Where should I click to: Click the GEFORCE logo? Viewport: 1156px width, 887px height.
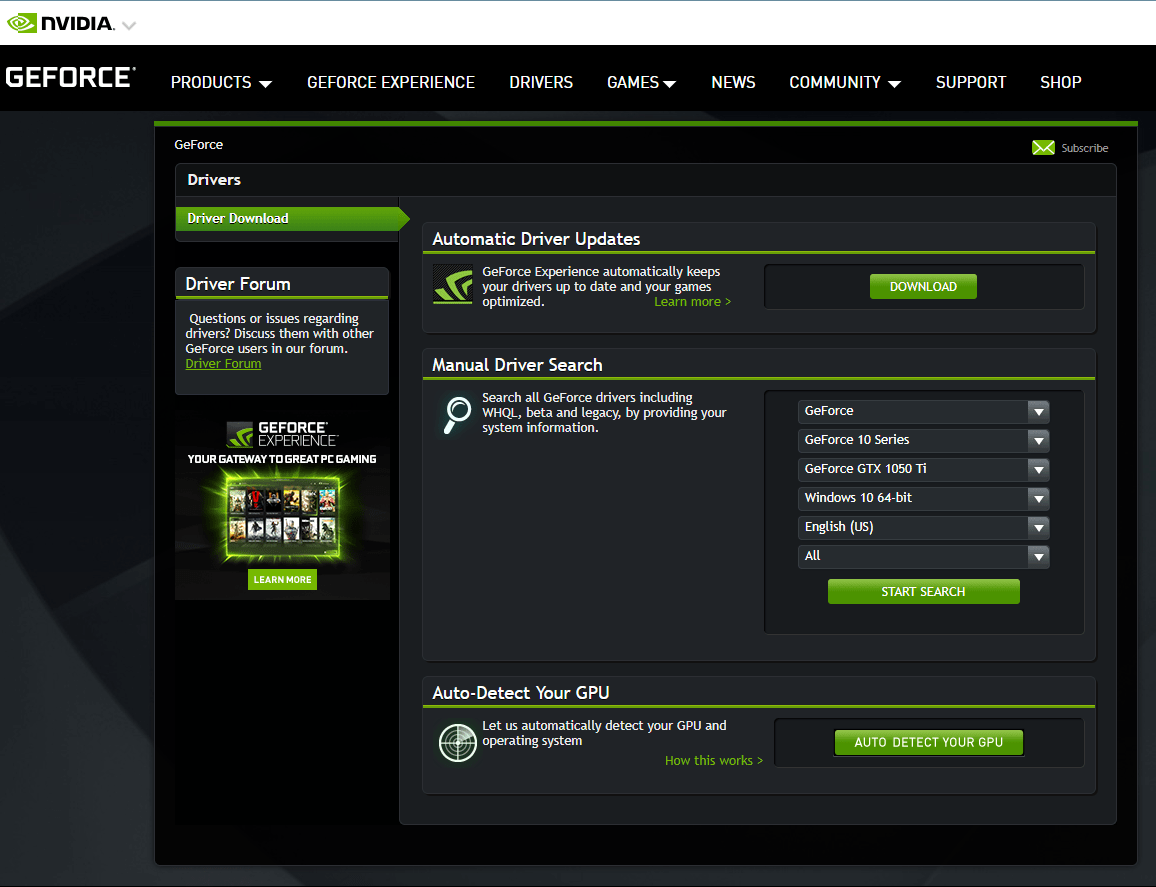[x=70, y=77]
